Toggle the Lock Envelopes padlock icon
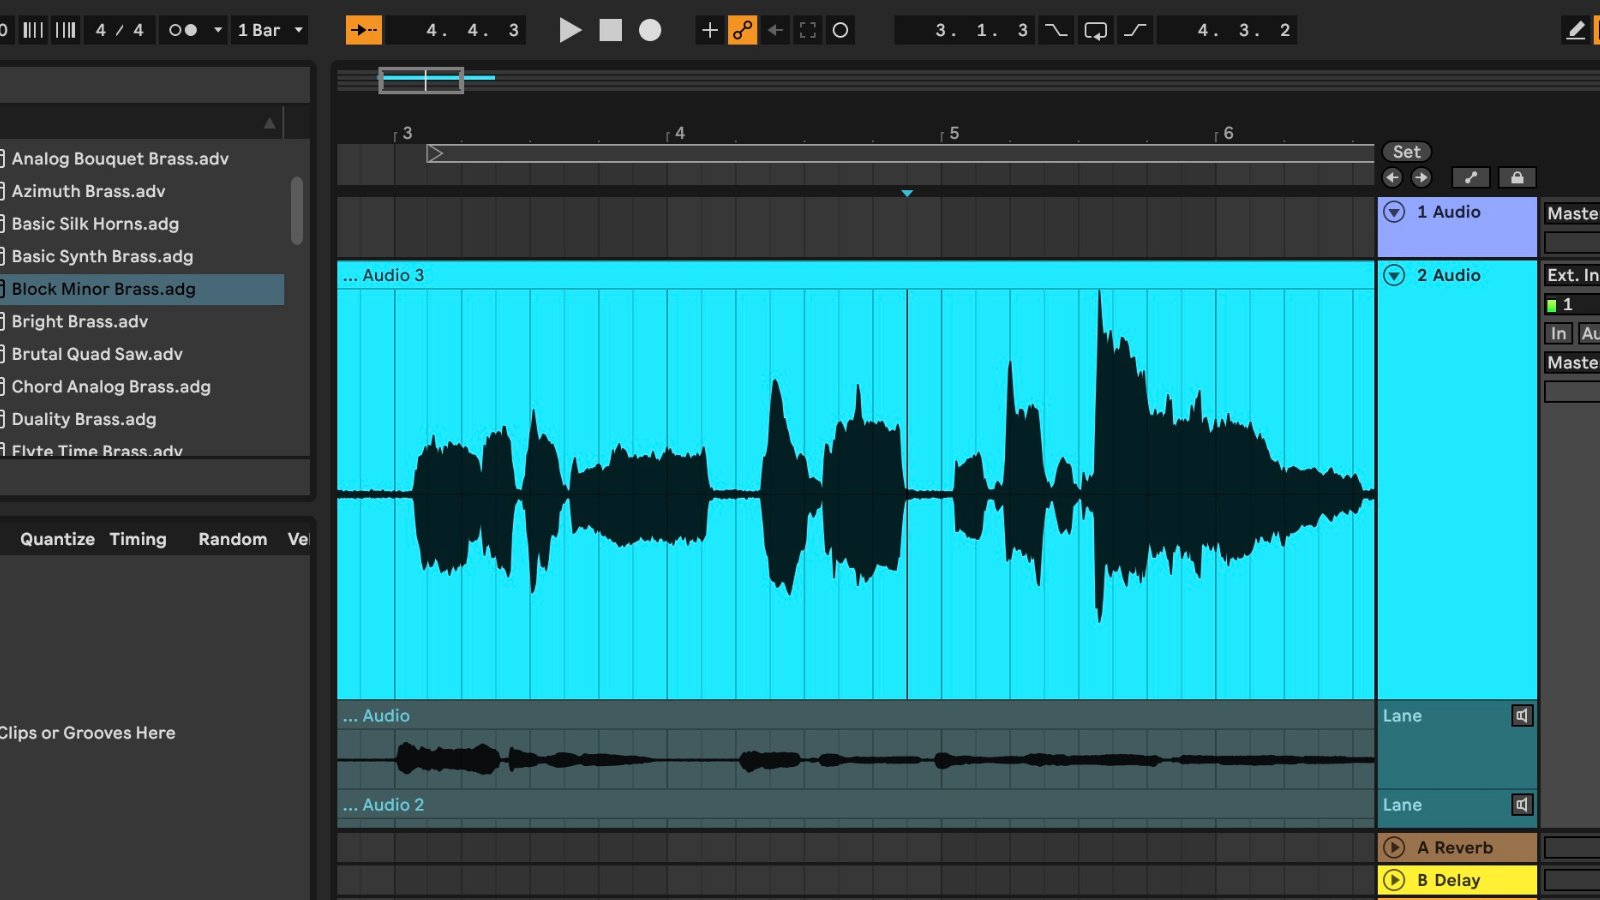 (x=1517, y=178)
